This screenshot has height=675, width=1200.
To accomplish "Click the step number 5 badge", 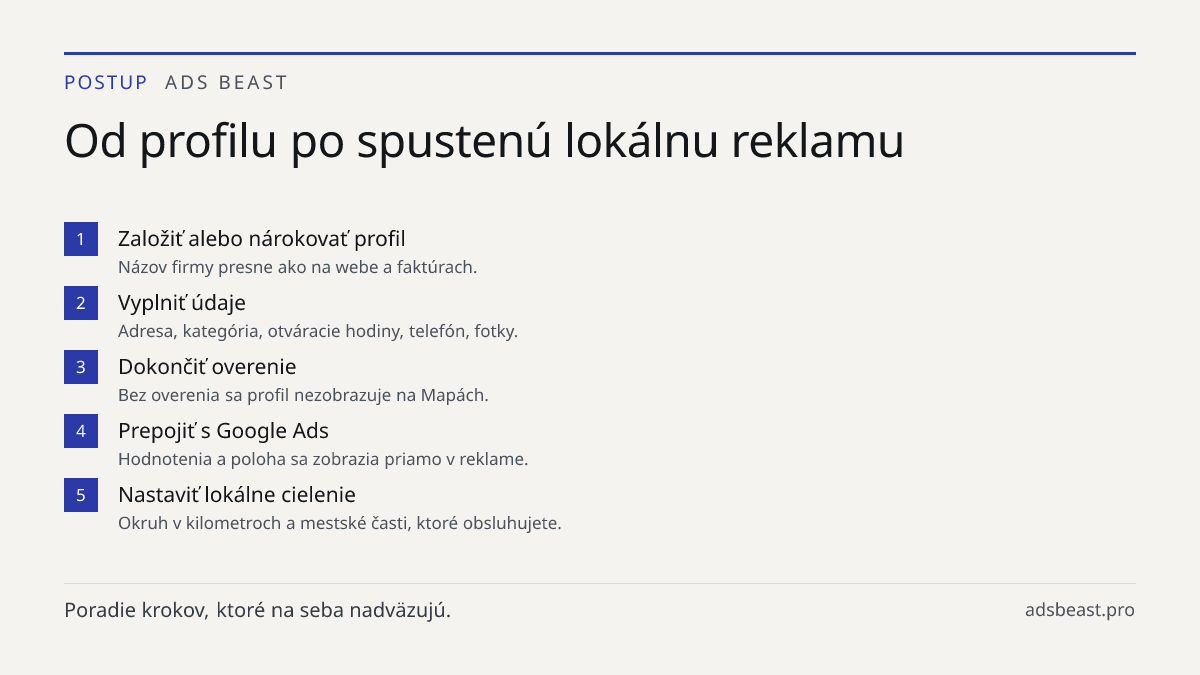I will click(81, 495).
